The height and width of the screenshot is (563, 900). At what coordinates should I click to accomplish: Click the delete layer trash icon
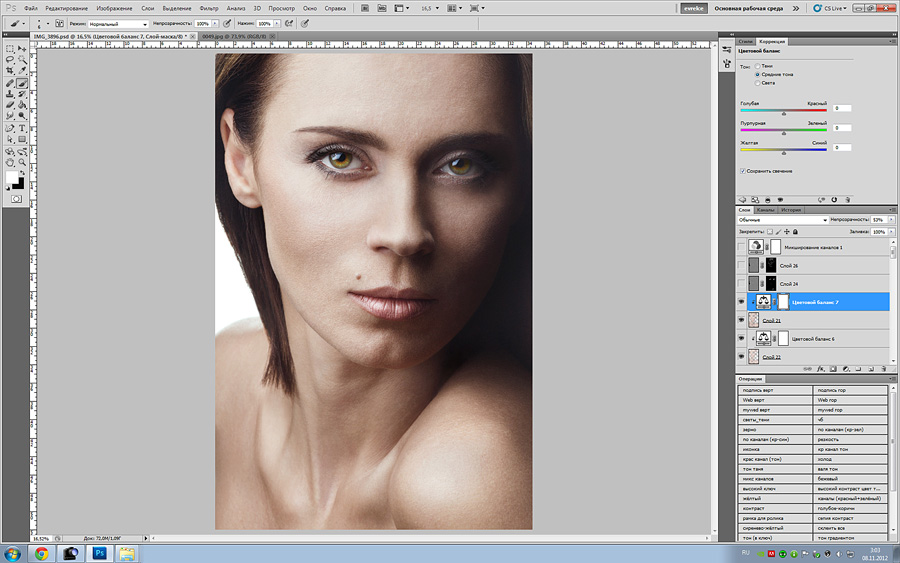(x=883, y=369)
